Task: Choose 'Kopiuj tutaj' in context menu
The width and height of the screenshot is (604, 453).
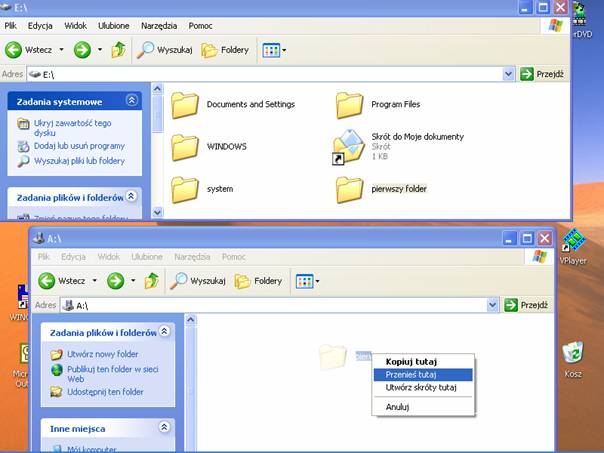Action: (411, 361)
